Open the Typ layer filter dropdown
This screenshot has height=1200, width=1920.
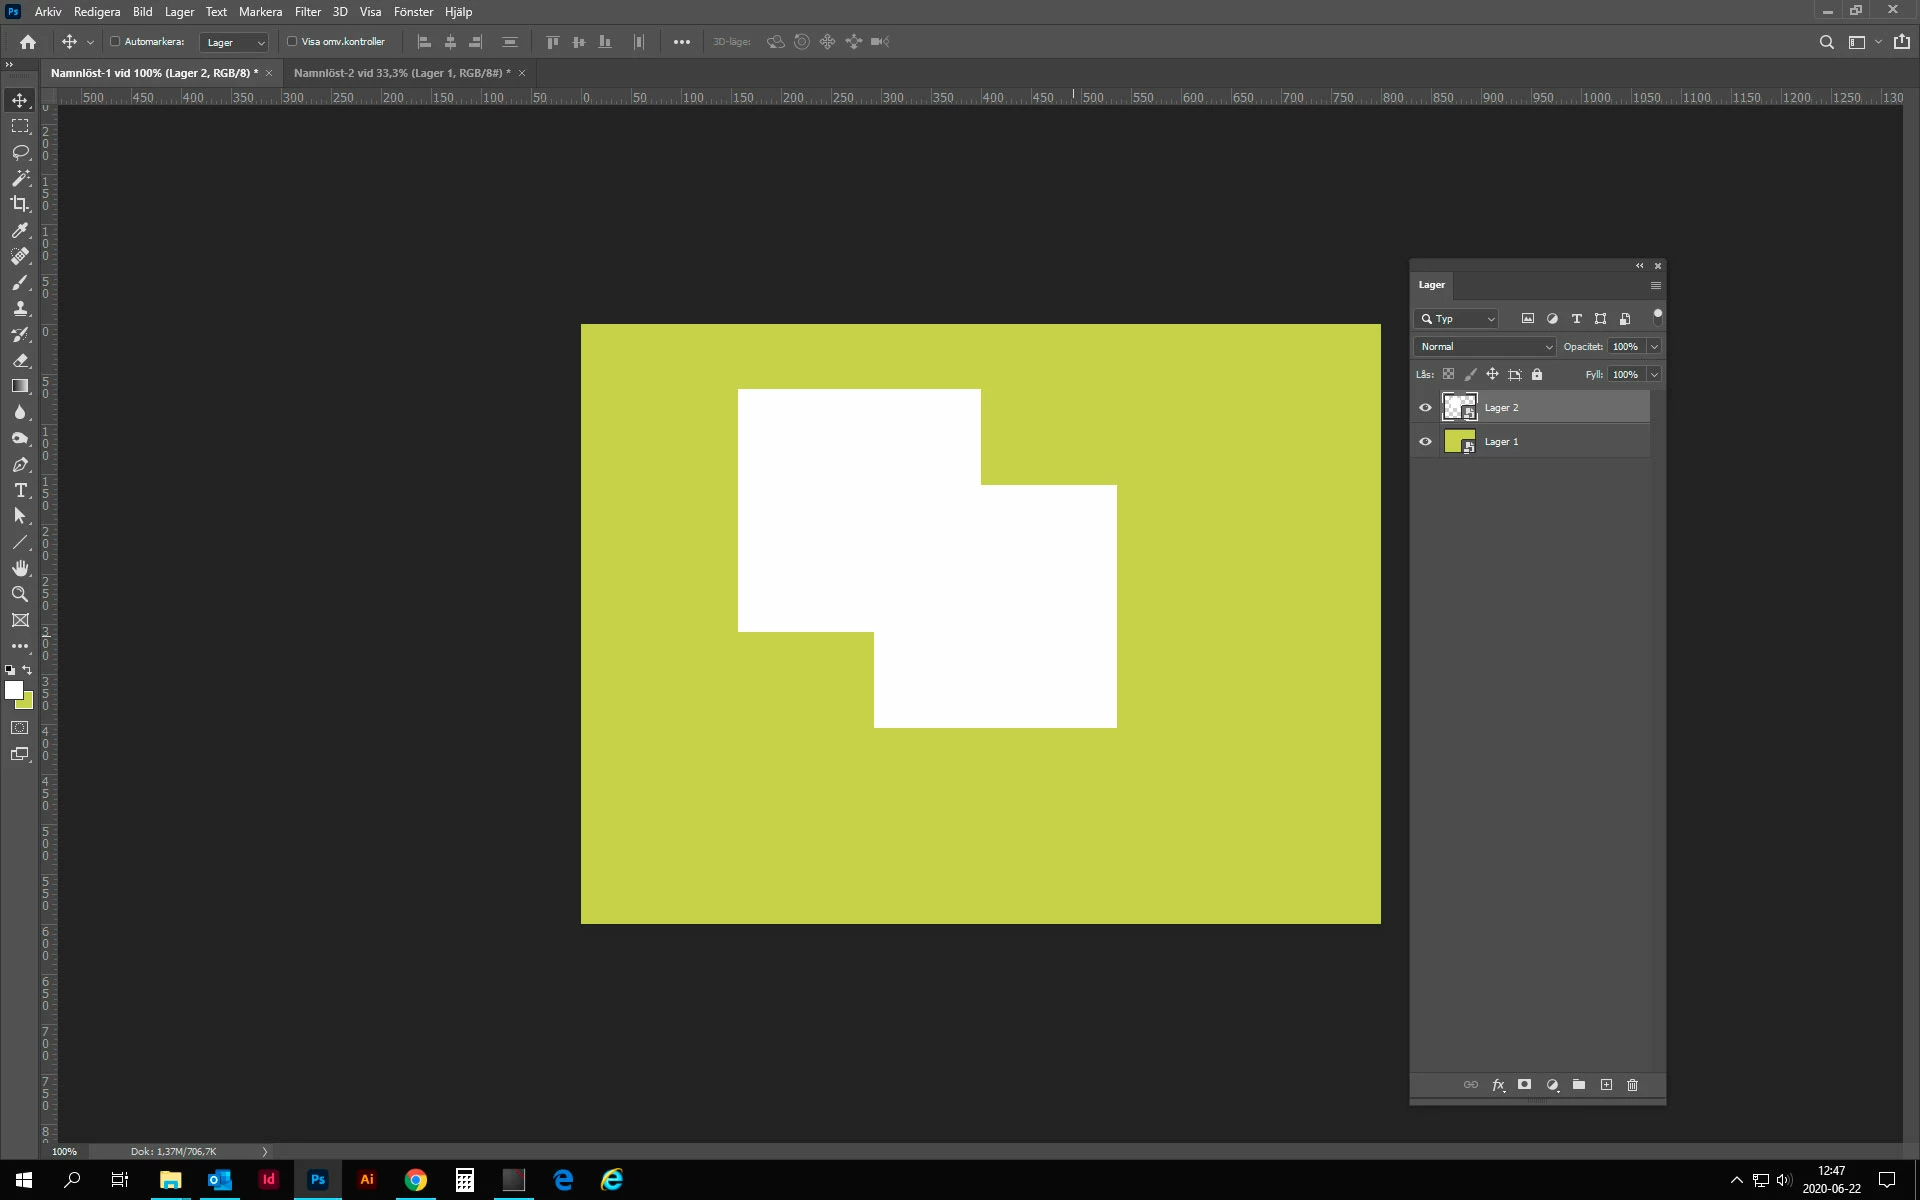point(1457,319)
